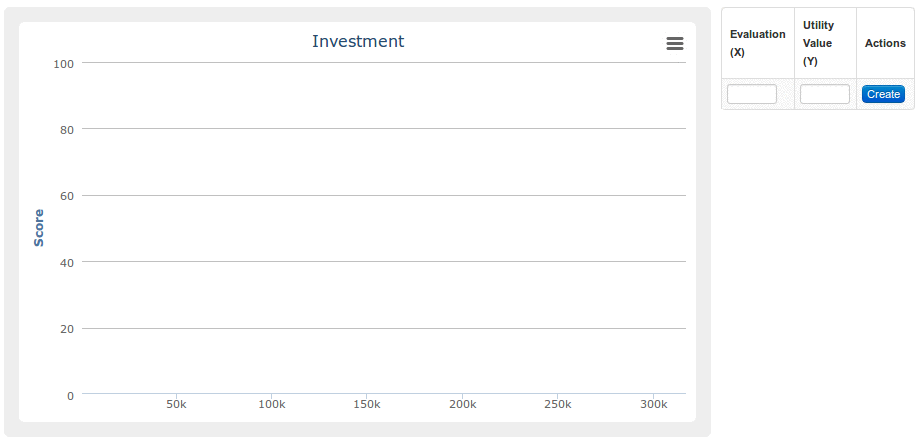The image size is (920, 442).
Task: Click the Actions column header
Action: pos(885,43)
